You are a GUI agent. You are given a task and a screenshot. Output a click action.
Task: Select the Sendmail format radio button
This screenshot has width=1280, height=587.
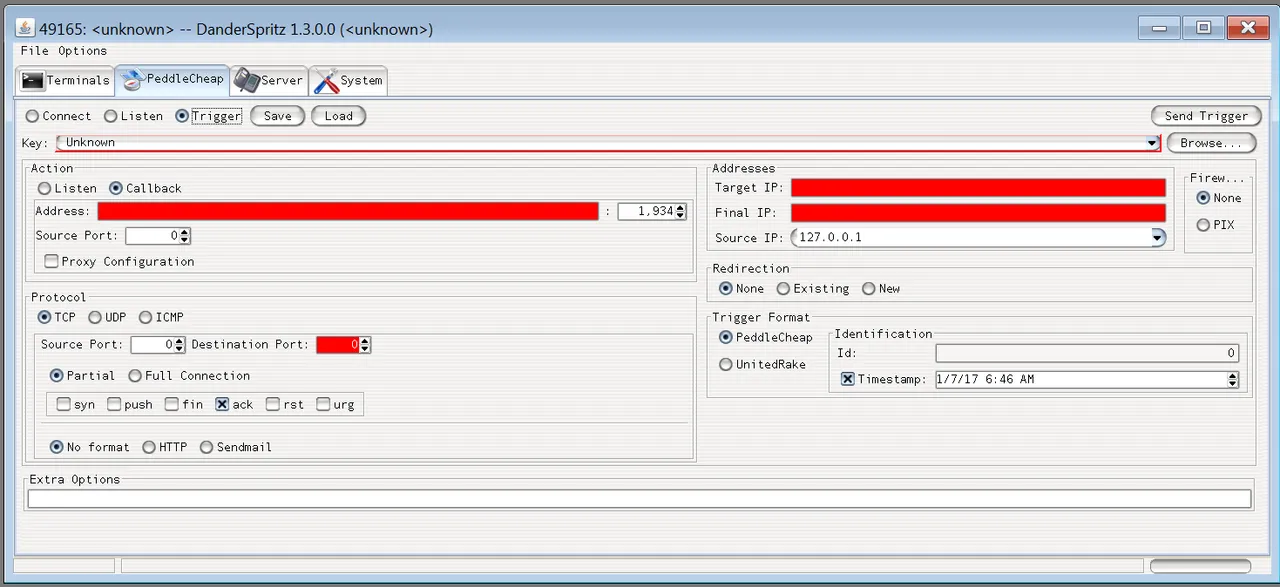pos(207,447)
